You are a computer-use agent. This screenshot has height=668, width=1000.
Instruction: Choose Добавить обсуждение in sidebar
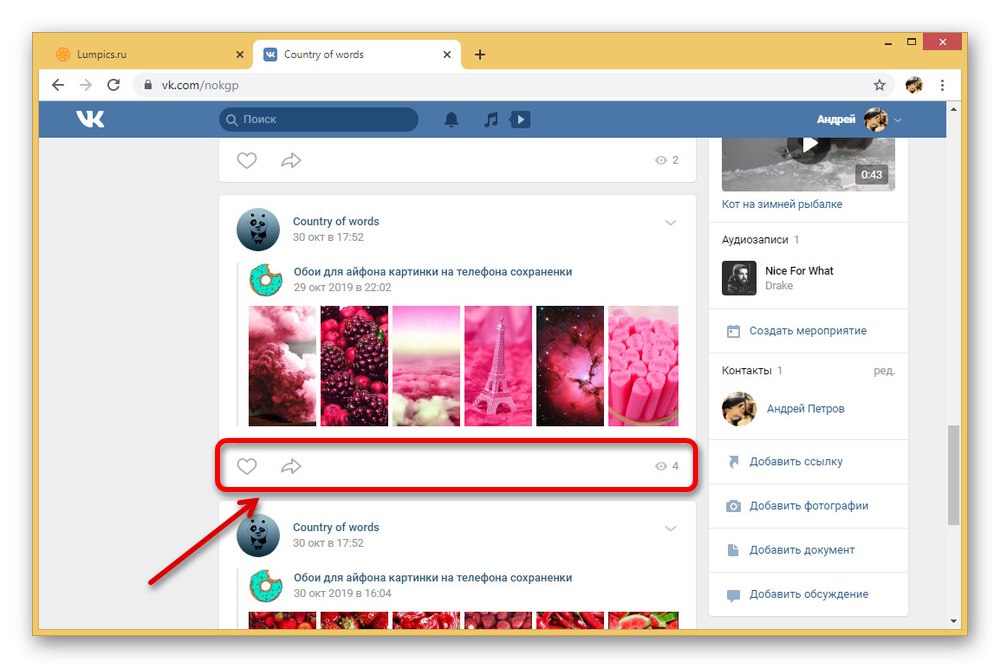coord(809,595)
